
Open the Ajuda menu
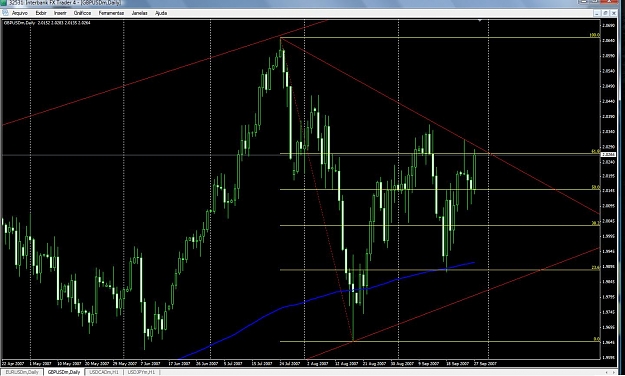161,13
